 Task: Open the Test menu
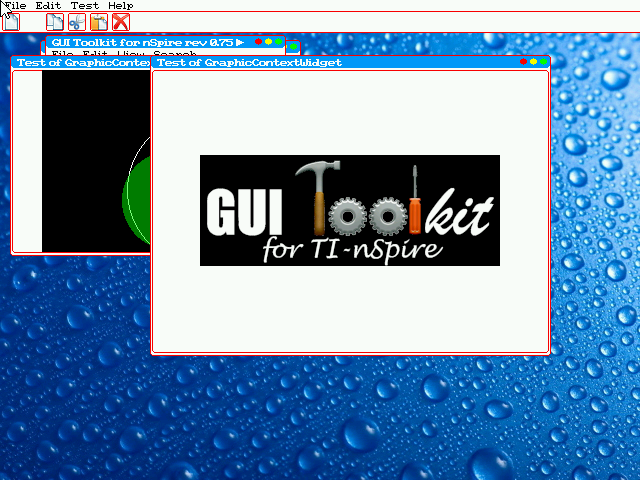pos(85,6)
